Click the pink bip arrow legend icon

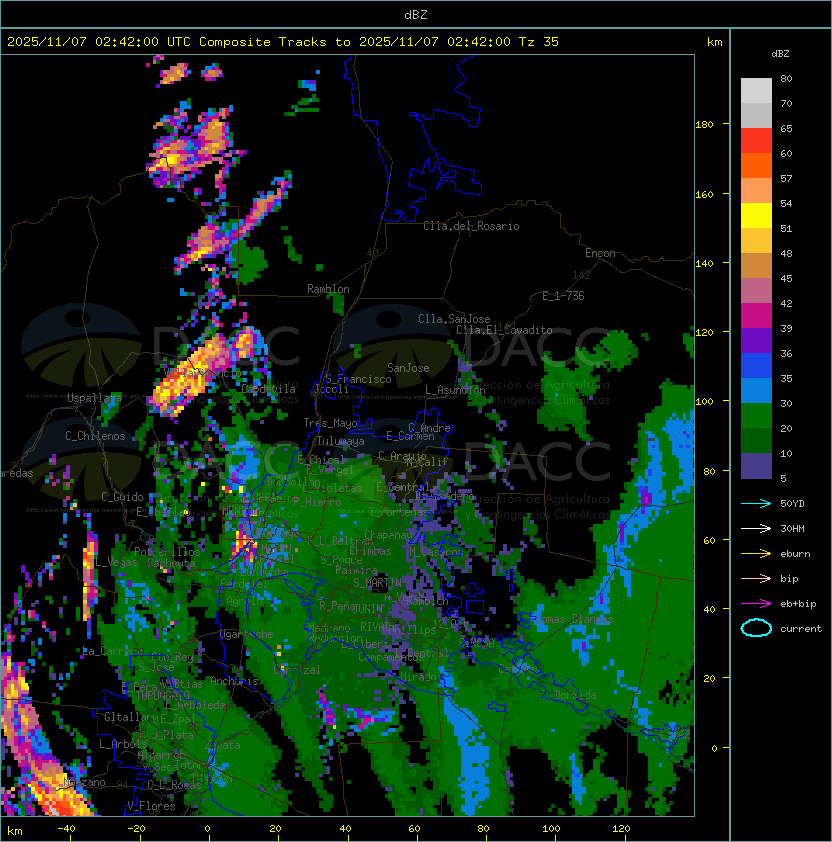(756, 579)
